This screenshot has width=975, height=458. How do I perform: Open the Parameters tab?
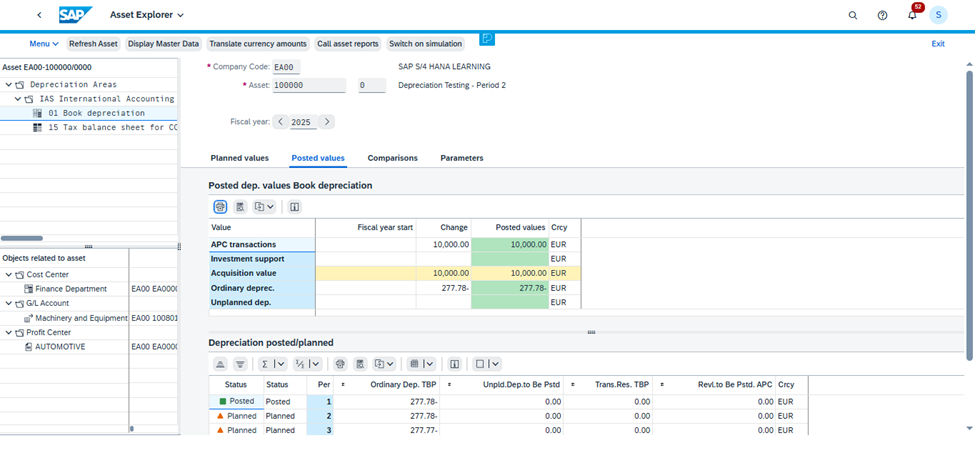tap(461, 158)
